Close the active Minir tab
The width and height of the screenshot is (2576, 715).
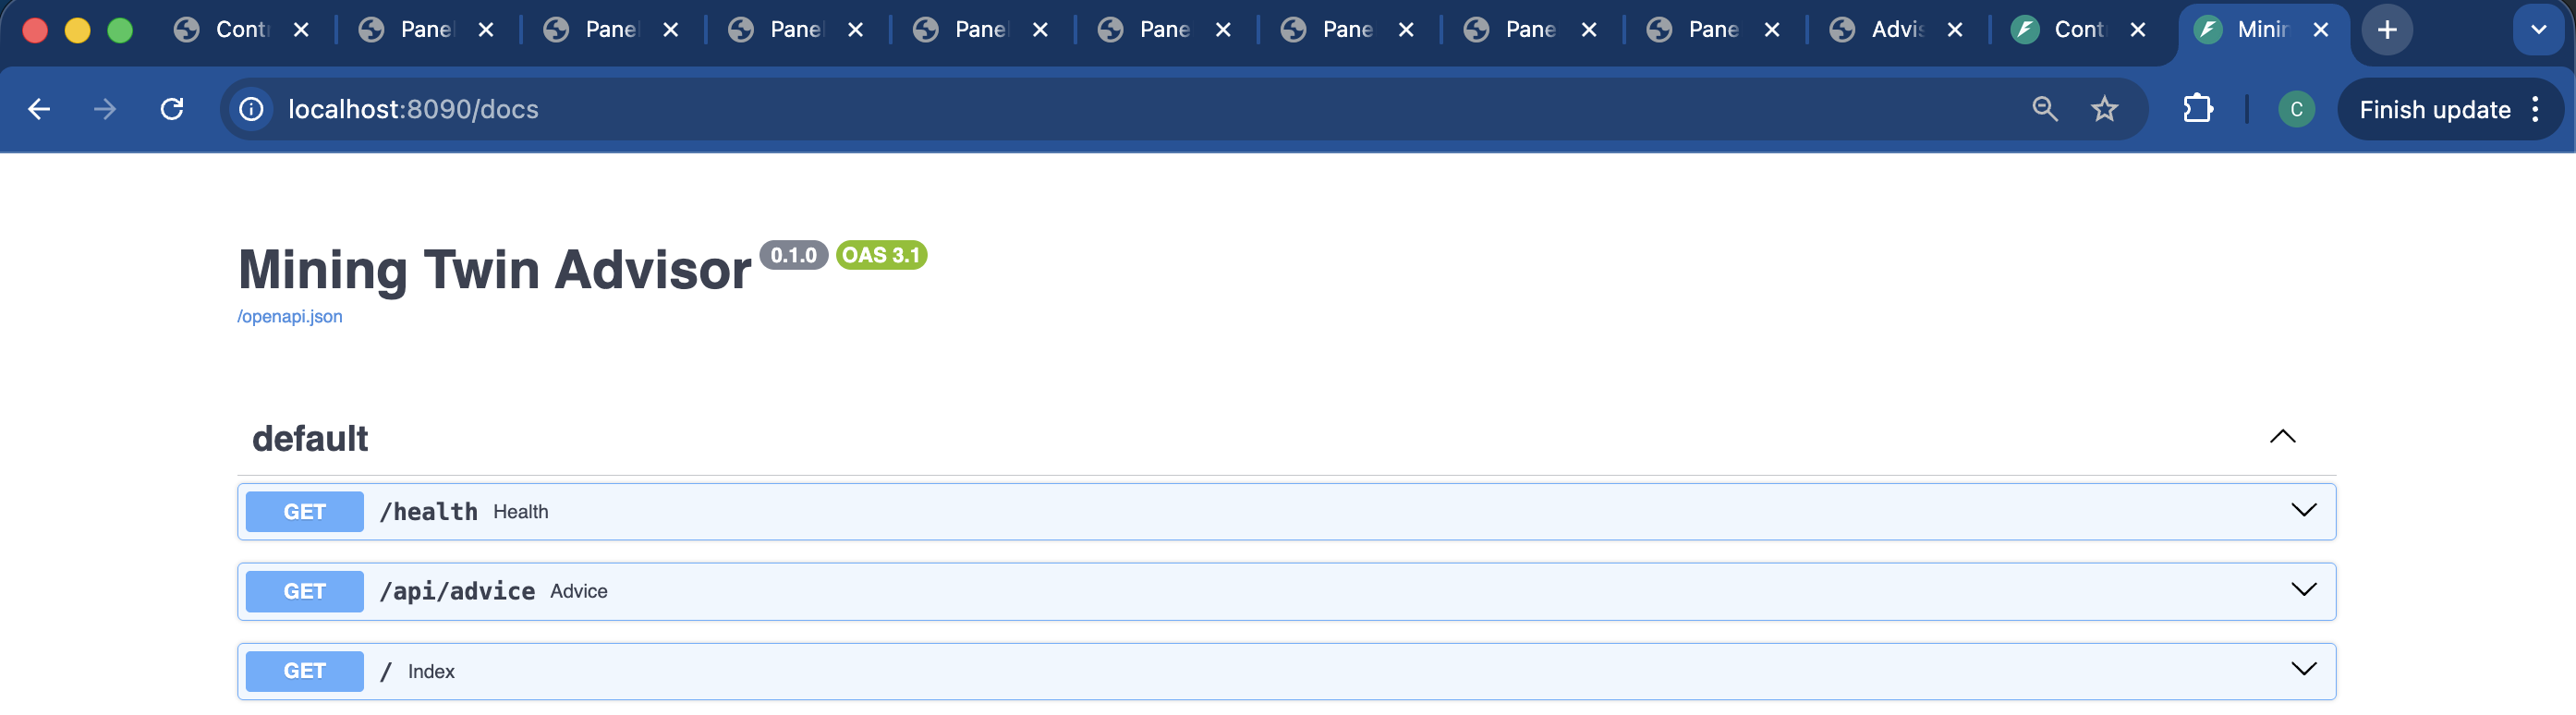coord(2321,30)
